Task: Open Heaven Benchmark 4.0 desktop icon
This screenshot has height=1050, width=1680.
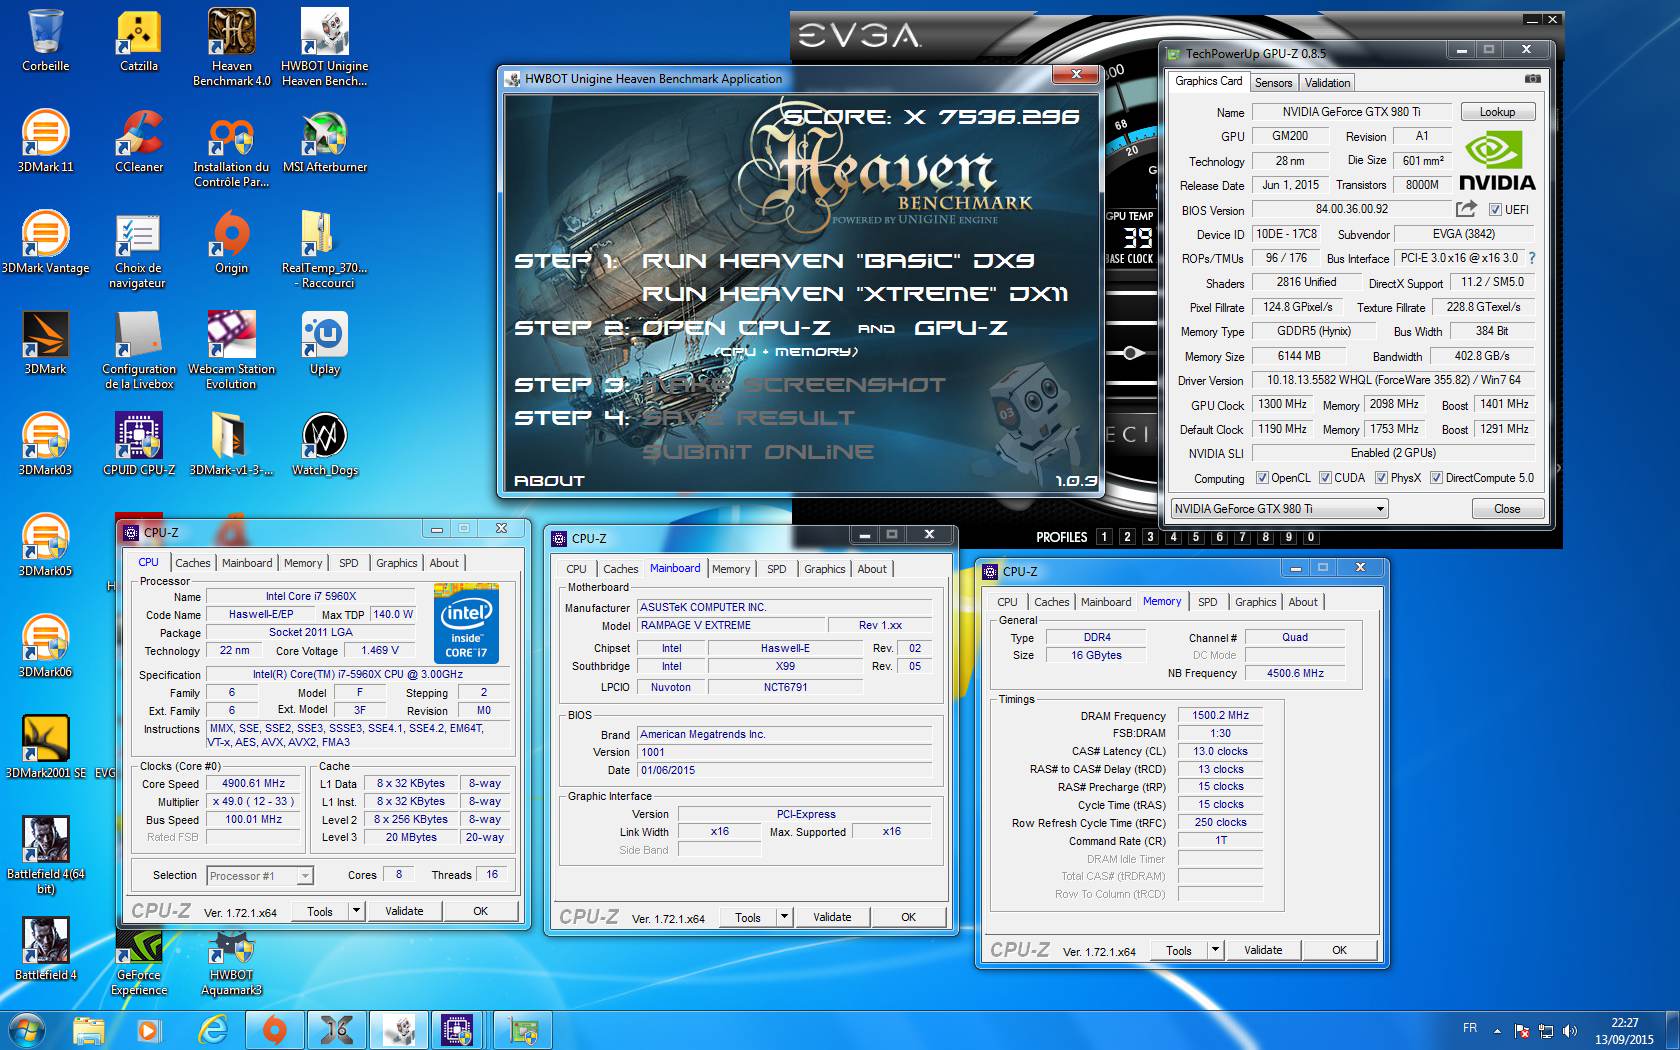Action: 231,47
